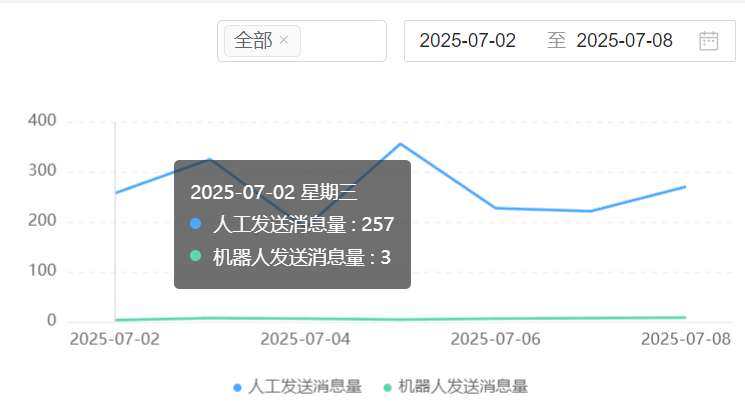
Task: Click the end date 2025-07-08 field
Action: pos(624,41)
